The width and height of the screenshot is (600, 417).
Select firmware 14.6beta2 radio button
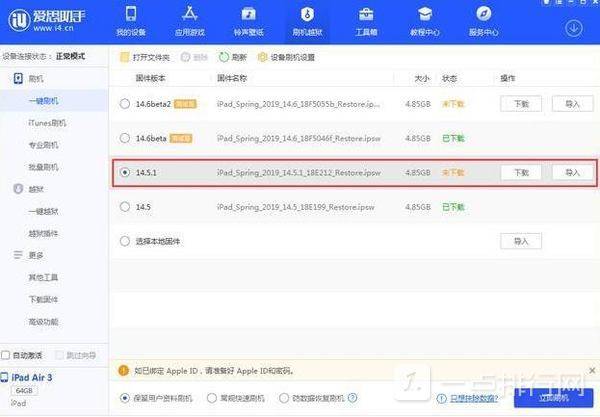click(x=125, y=104)
